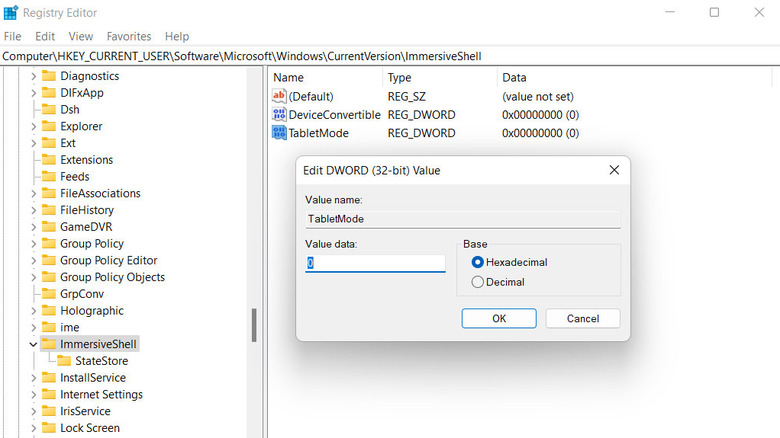Open the Favorites menu
This screenshot has width=780, height=438.
pyautogui.click(x=129, y=36)
